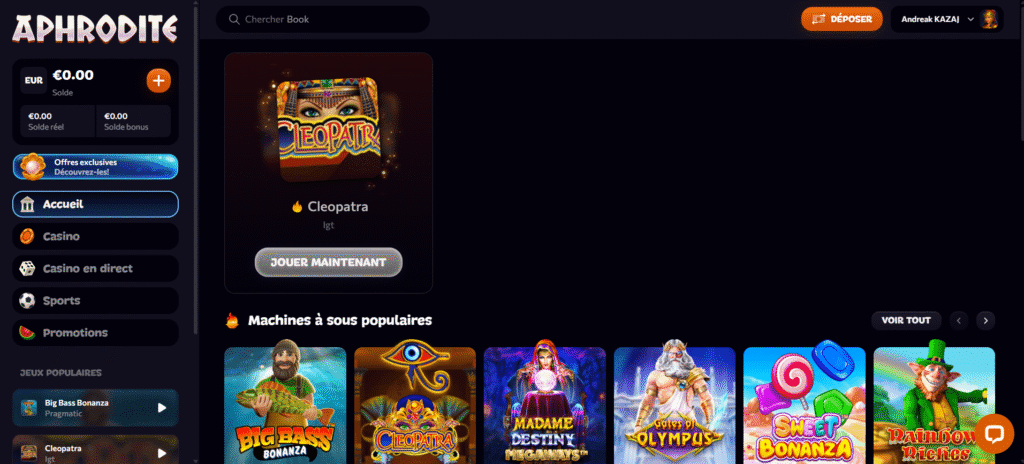Click the pearl shell exclusive offers banner
The image size is (1024, 464).
click(95, 167)
